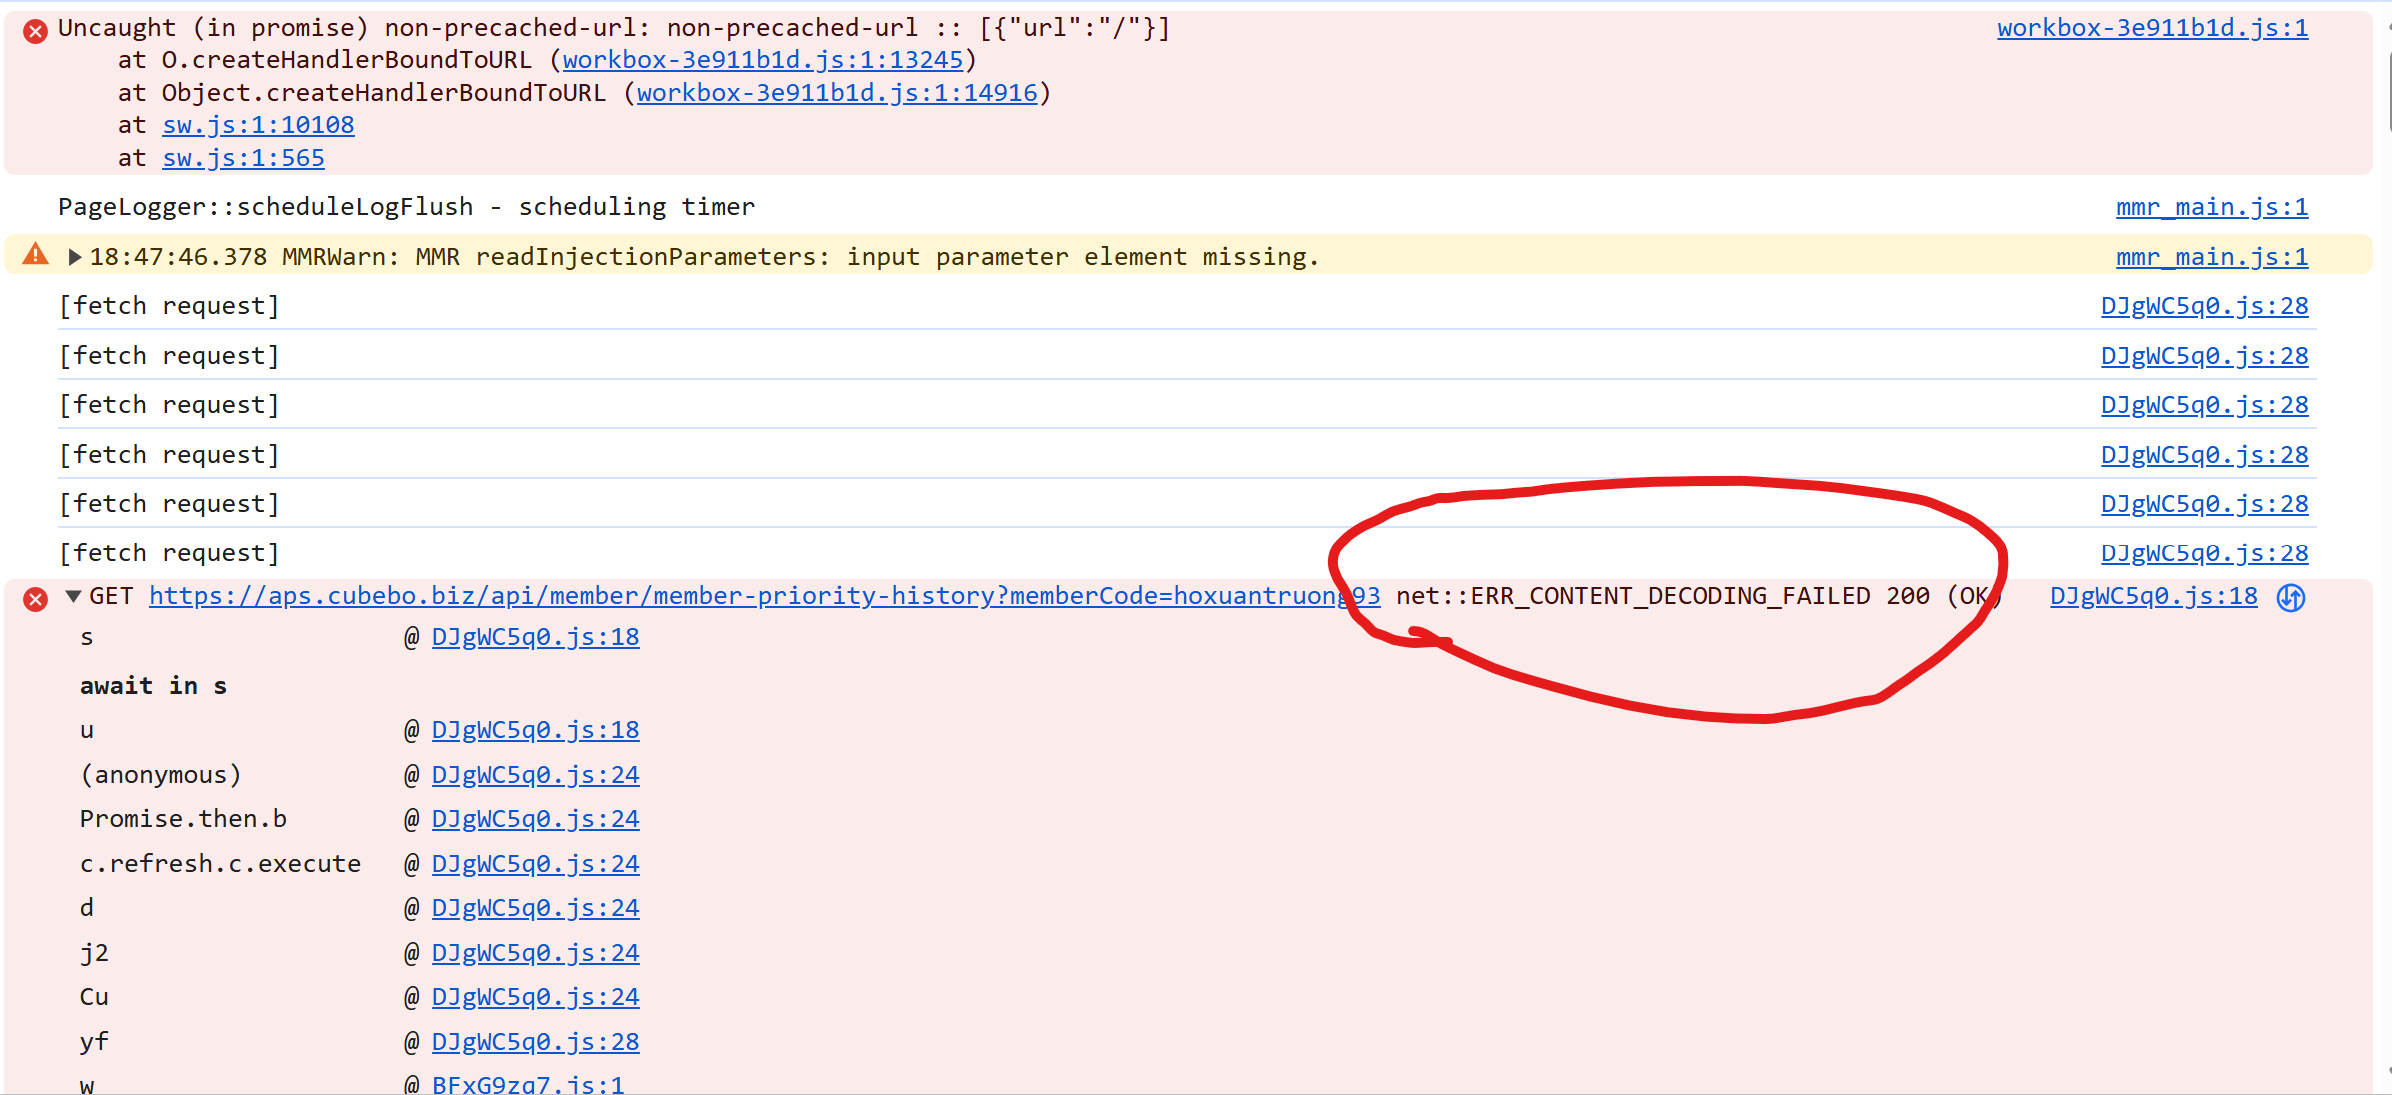Screen dimensions: 2392x1095
Task: Open mmr_main.js:1 link beside PageLogger message
Action: click(x=2211, y=207)
